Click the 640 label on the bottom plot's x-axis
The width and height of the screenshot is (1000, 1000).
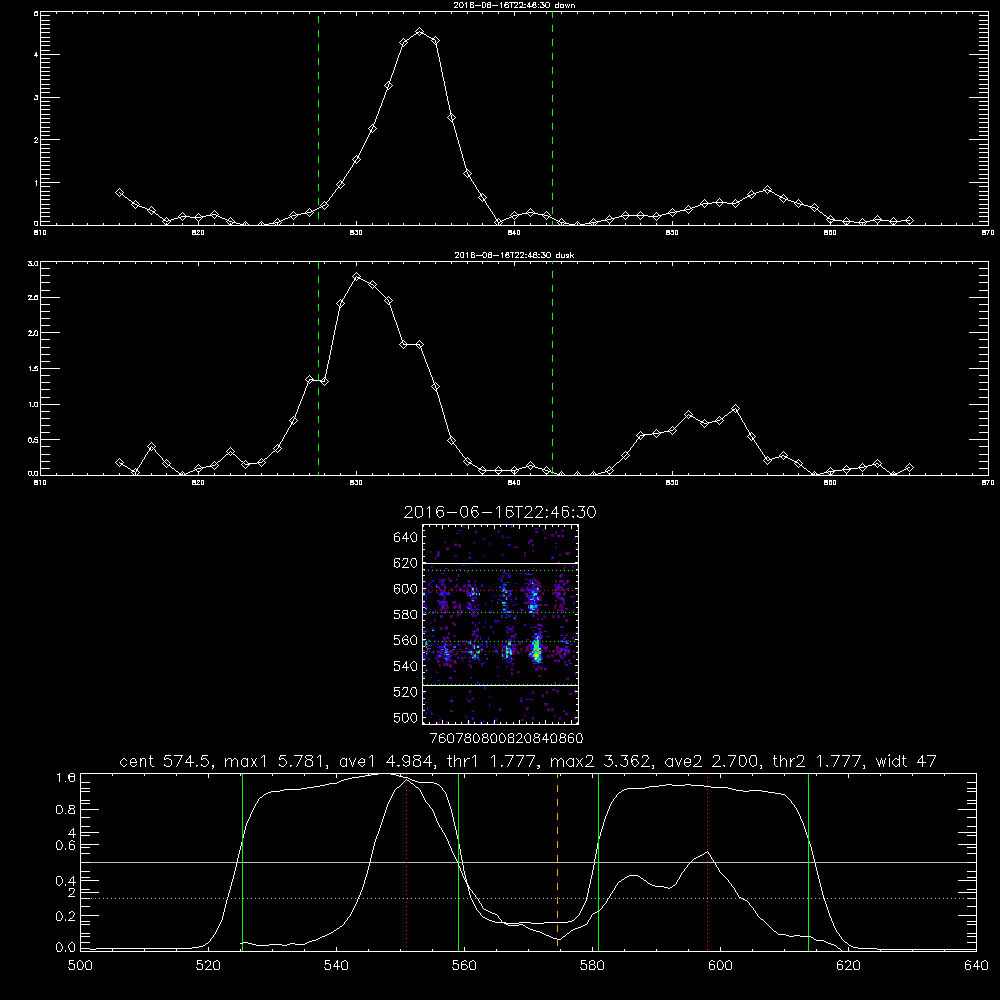[976, 965]
